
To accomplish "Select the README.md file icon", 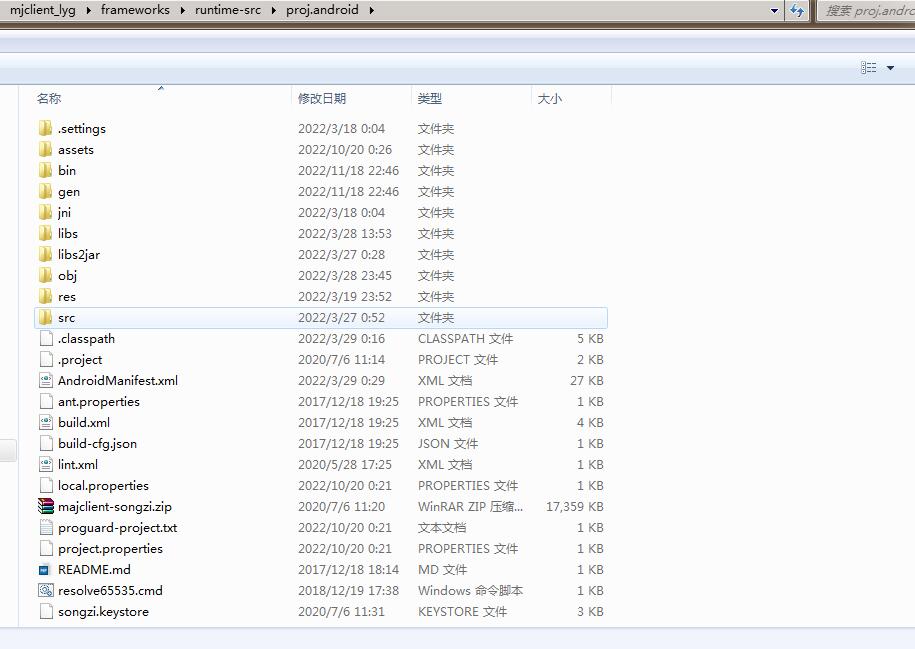I will coord(44,570).
